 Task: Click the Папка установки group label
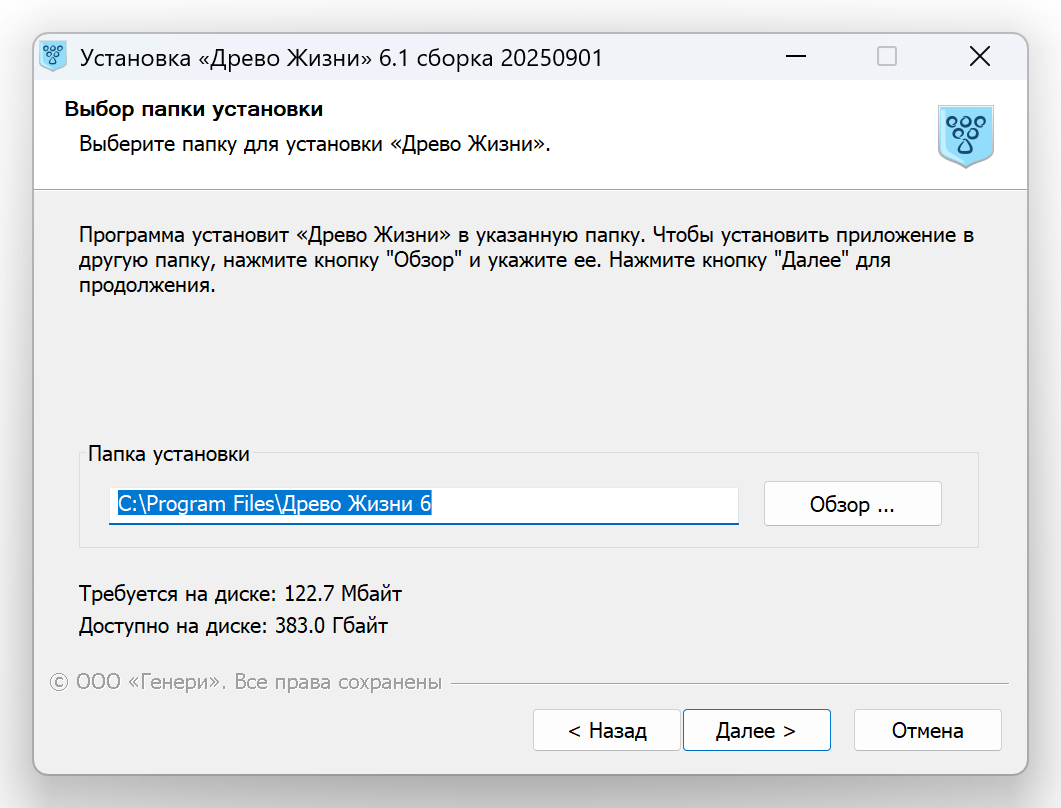168,453
